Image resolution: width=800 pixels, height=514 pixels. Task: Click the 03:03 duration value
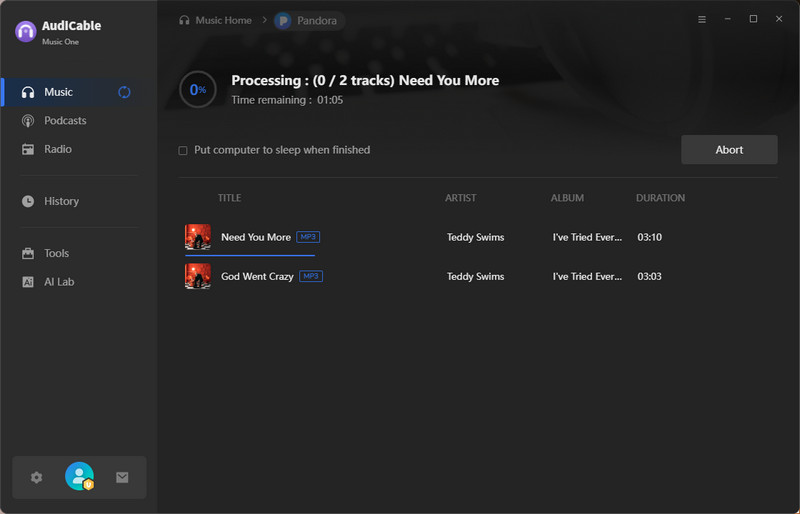pyautogui.click(x=649, y=277)
